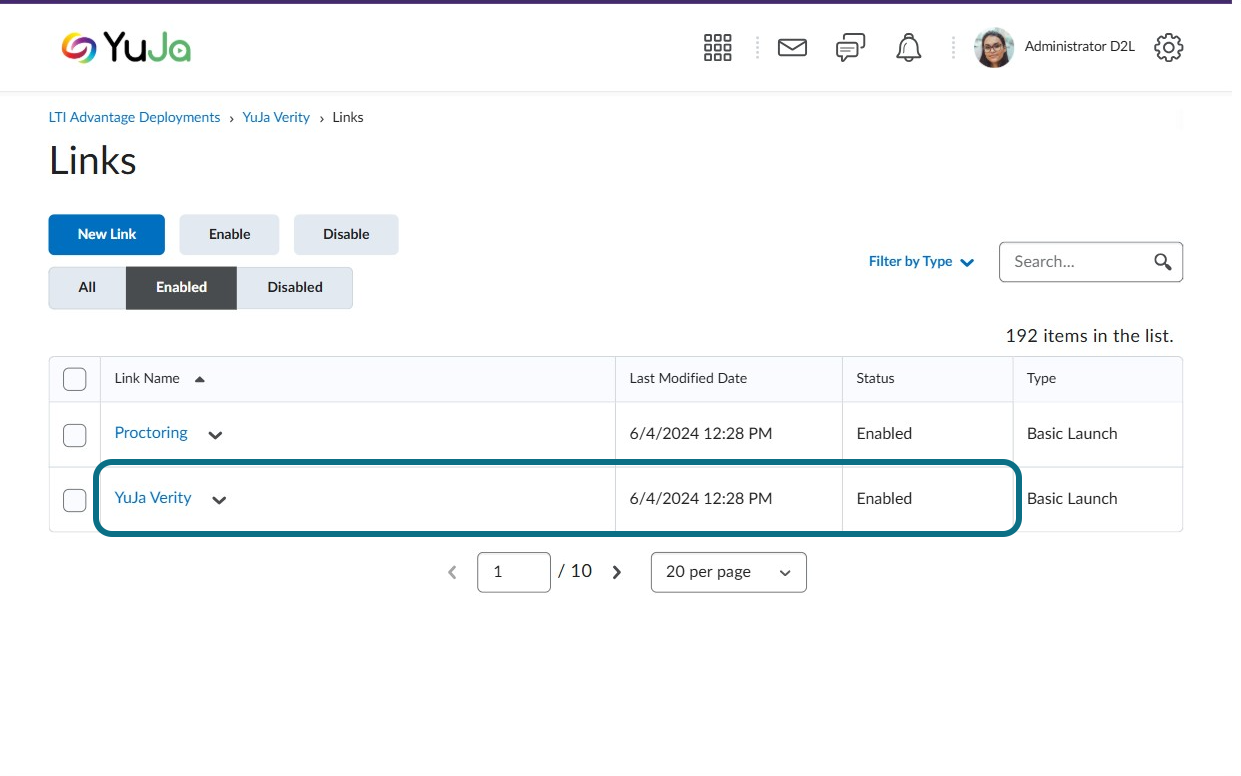Click the page number input box
The image size is (1241, 776).
(x=514, y=572)
